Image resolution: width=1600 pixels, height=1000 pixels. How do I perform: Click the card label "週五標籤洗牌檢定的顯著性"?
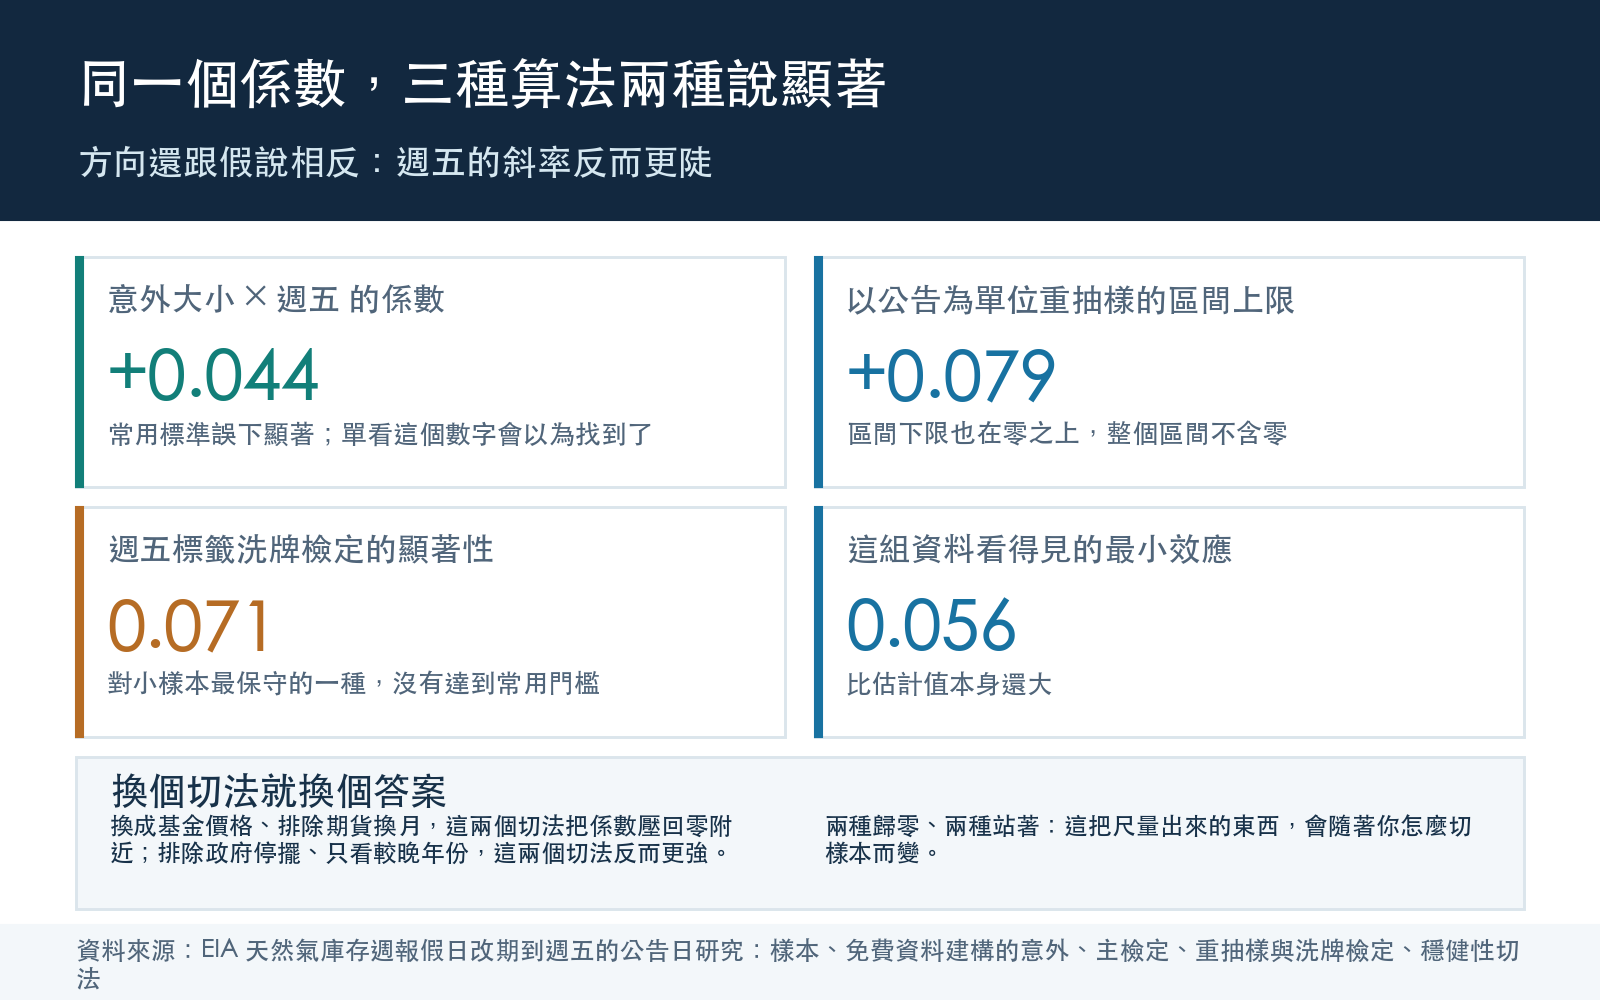tap(301, 549)
